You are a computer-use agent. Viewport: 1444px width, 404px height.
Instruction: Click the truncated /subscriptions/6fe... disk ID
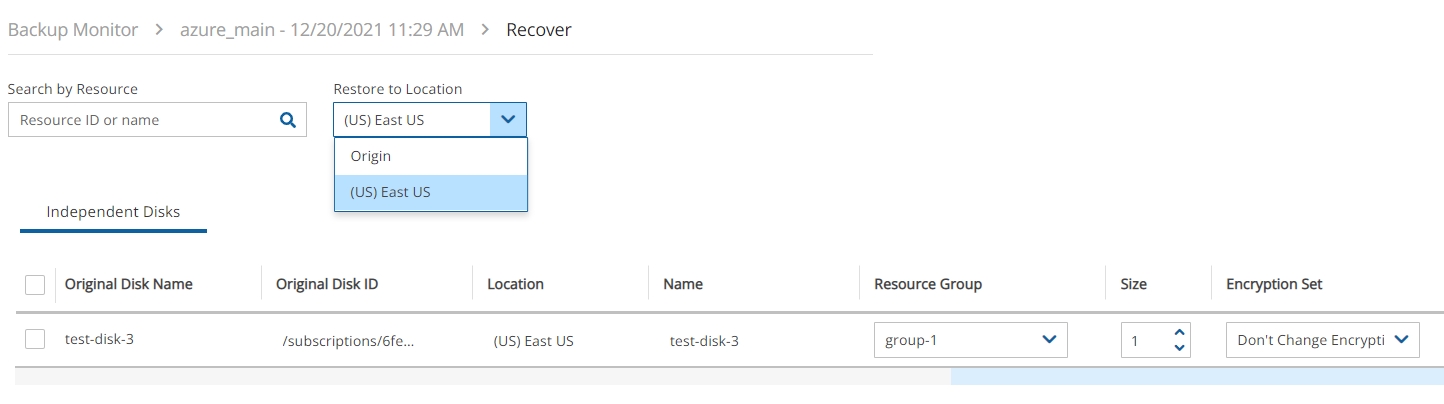(348, 340)
